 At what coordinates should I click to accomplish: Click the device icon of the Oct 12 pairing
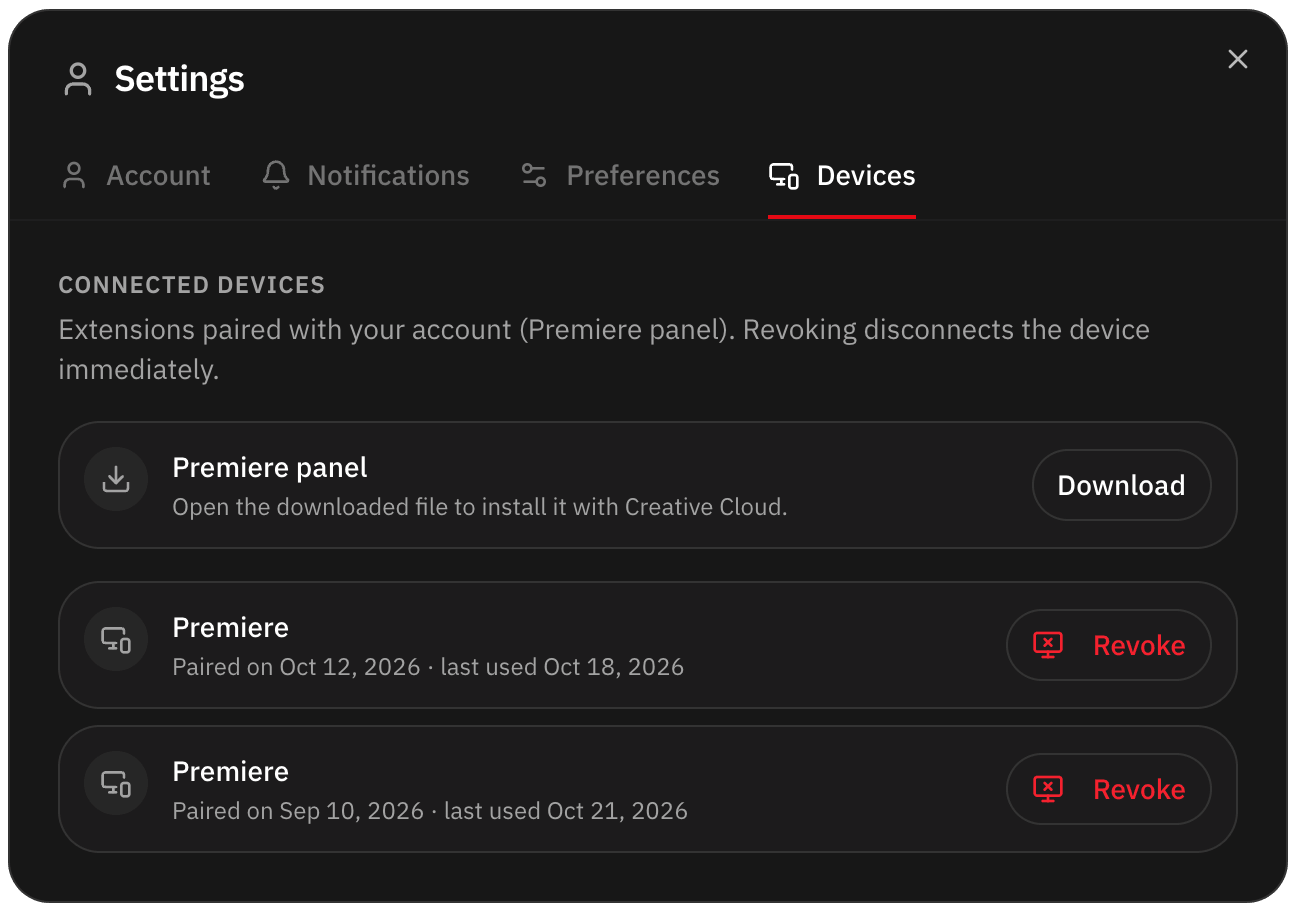coord(116,639)
